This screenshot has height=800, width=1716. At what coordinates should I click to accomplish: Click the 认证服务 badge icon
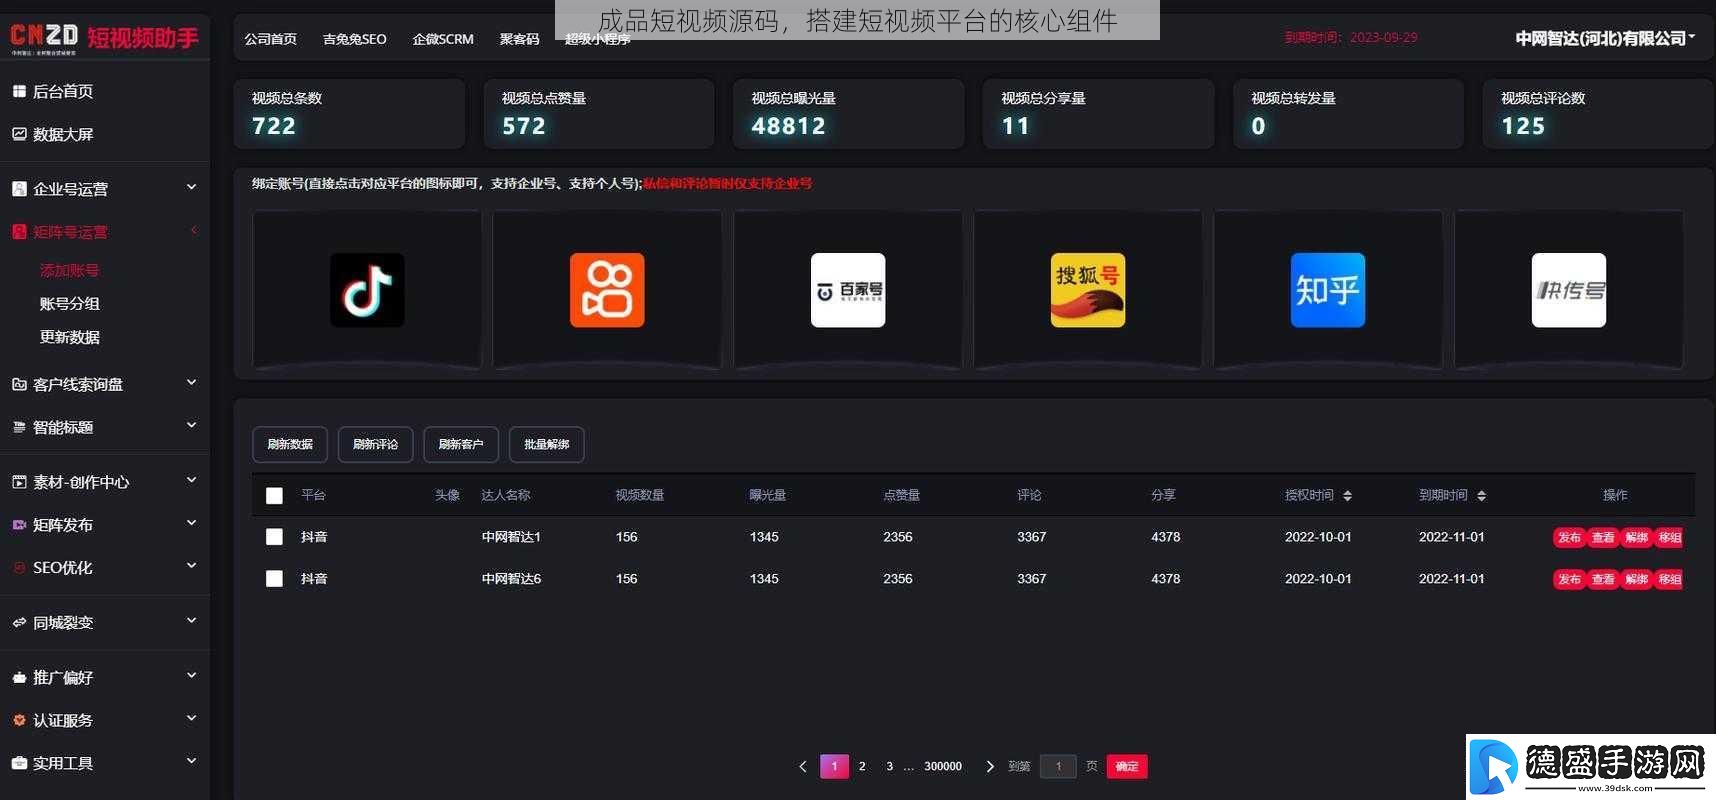click(x=19, y=720)
